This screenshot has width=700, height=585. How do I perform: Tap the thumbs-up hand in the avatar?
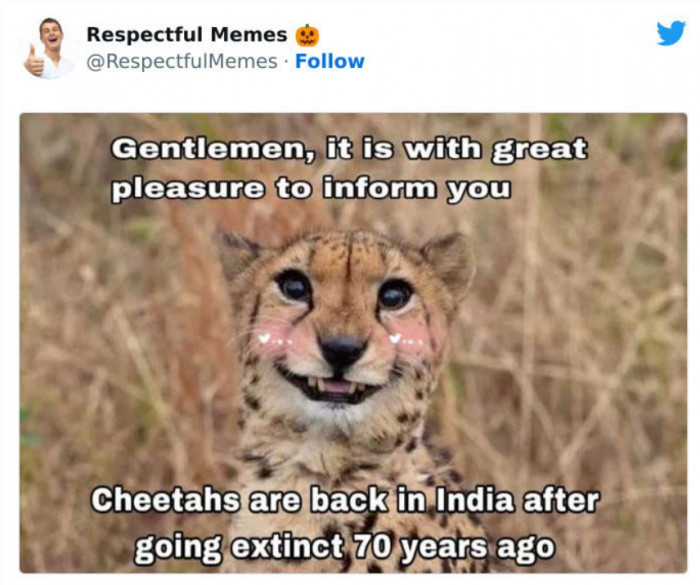[34, 62]
